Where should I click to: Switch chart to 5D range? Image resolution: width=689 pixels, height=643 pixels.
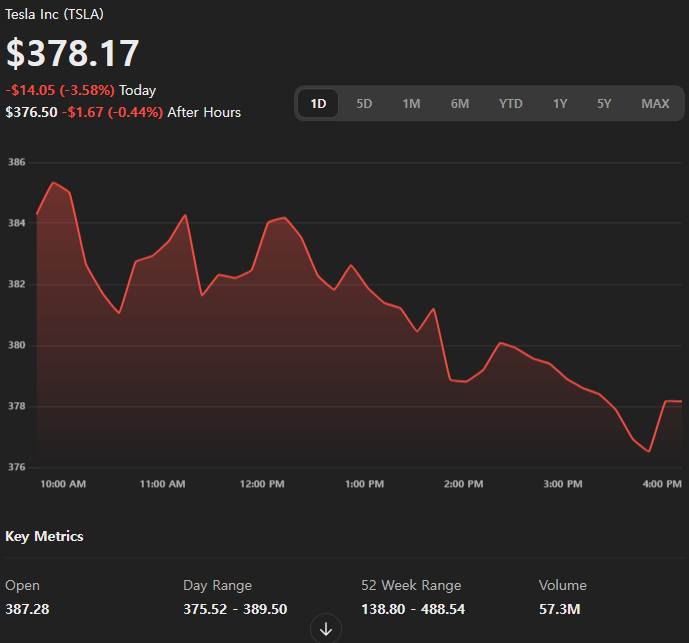364,104
